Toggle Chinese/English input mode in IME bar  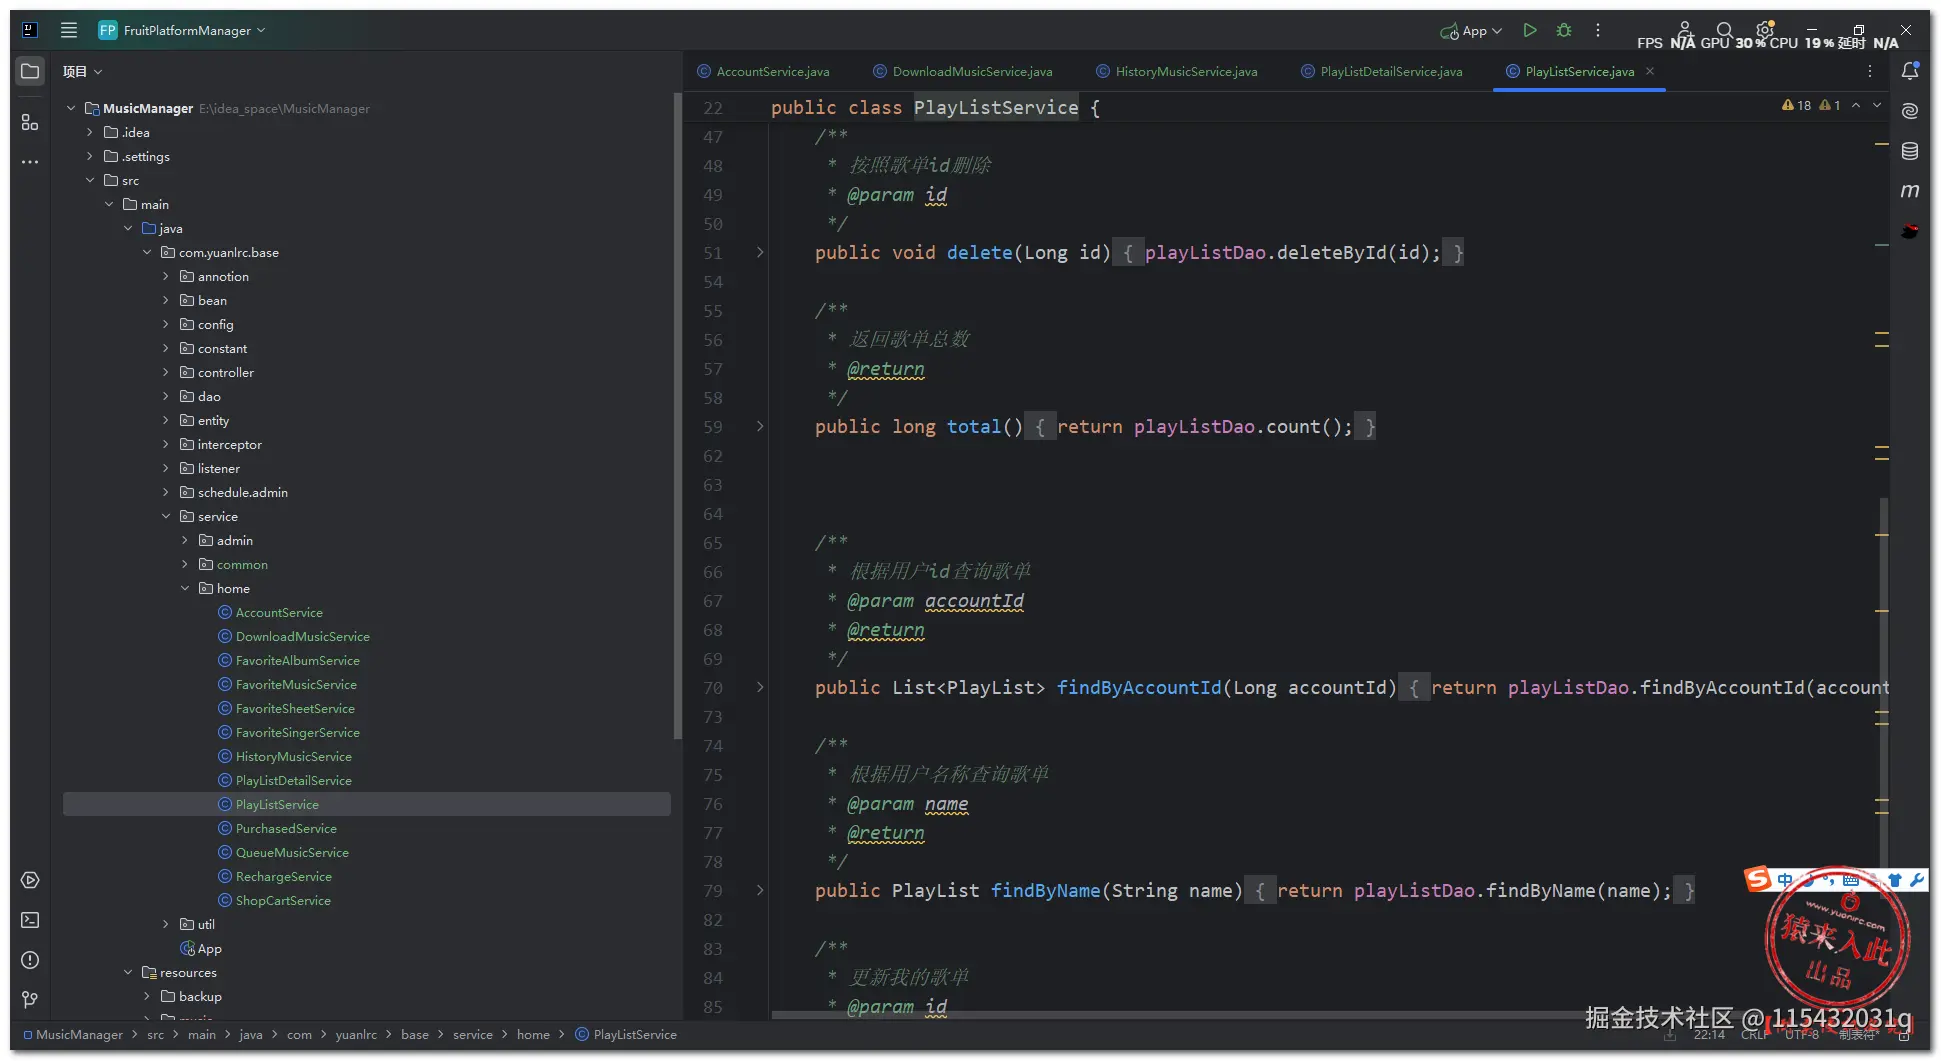pos(1785,880)
